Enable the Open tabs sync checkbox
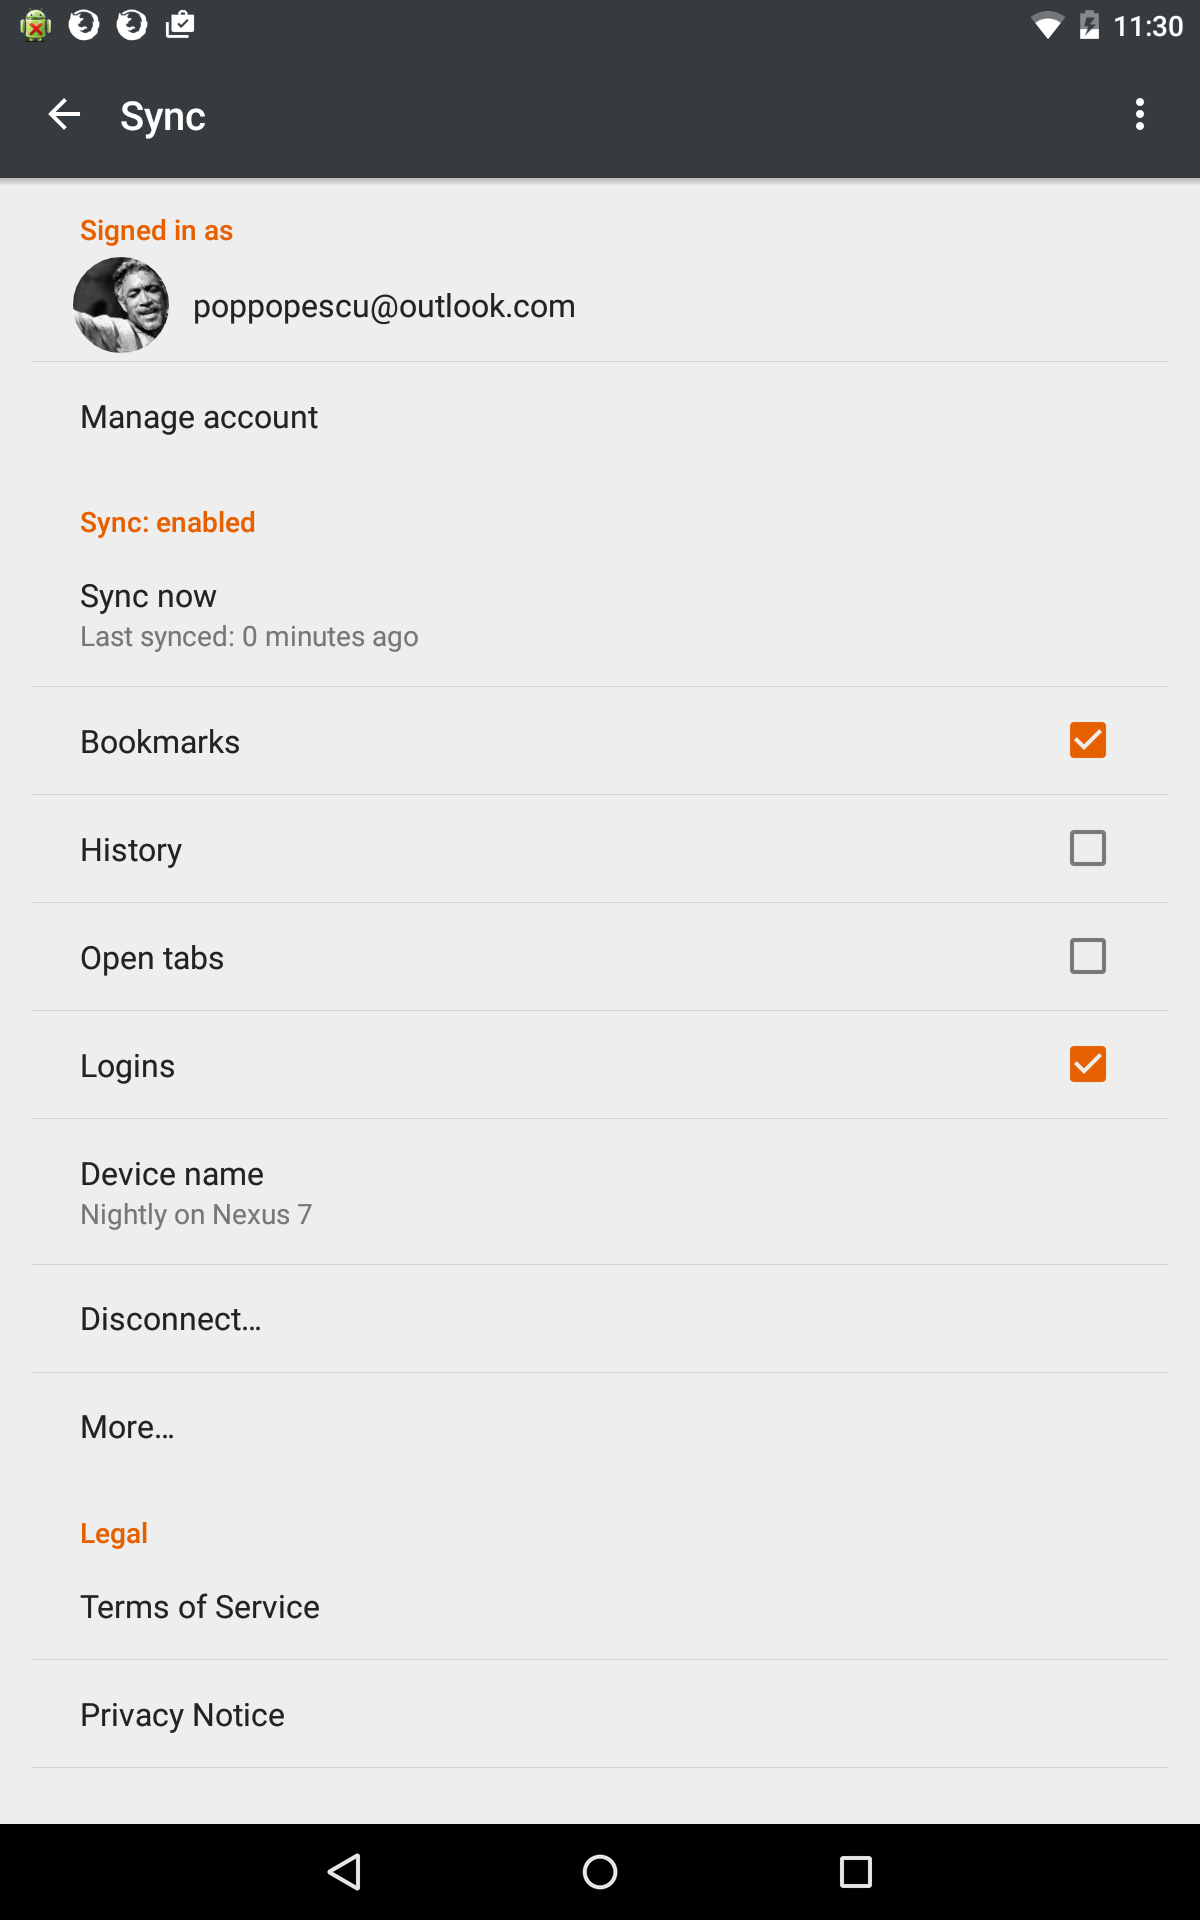This screenshot has width=1200, height=1920. tap(1087, 956)
